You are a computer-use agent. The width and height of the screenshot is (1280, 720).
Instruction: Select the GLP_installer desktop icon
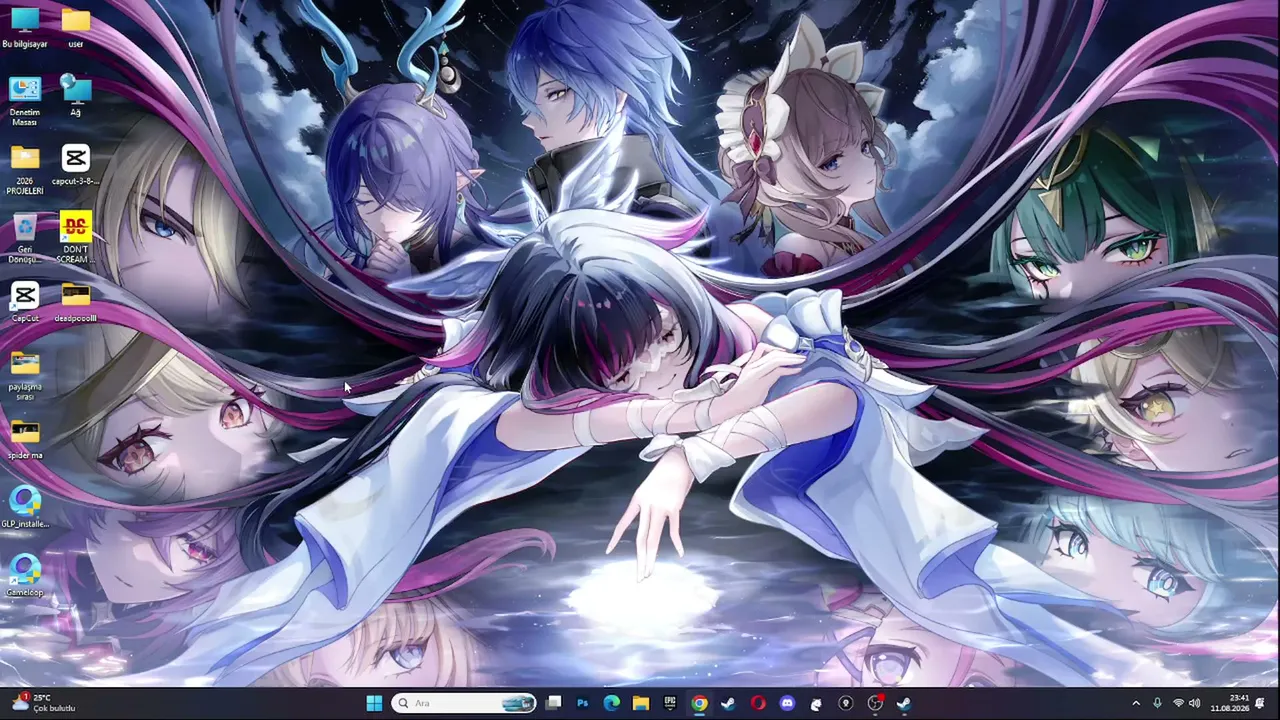click(x=25, y=508)
